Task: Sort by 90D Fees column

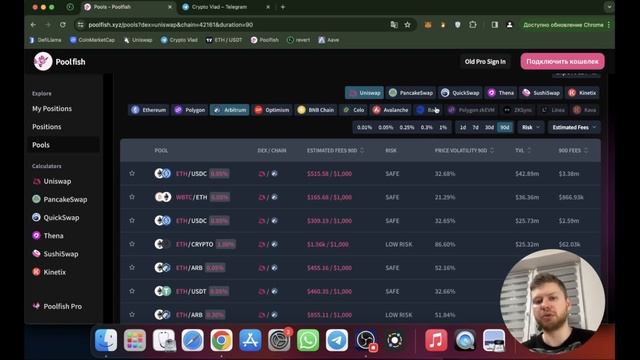Action: [573, 151]
